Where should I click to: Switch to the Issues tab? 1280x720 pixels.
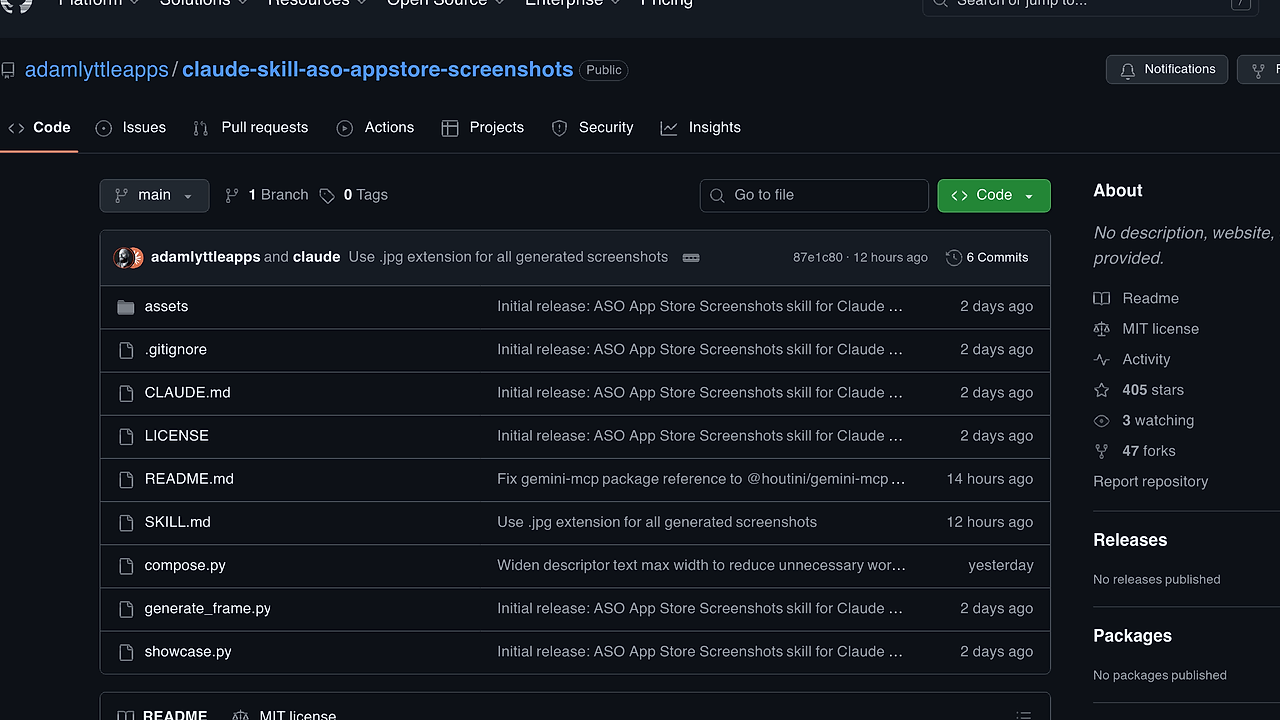coord(131,127)
